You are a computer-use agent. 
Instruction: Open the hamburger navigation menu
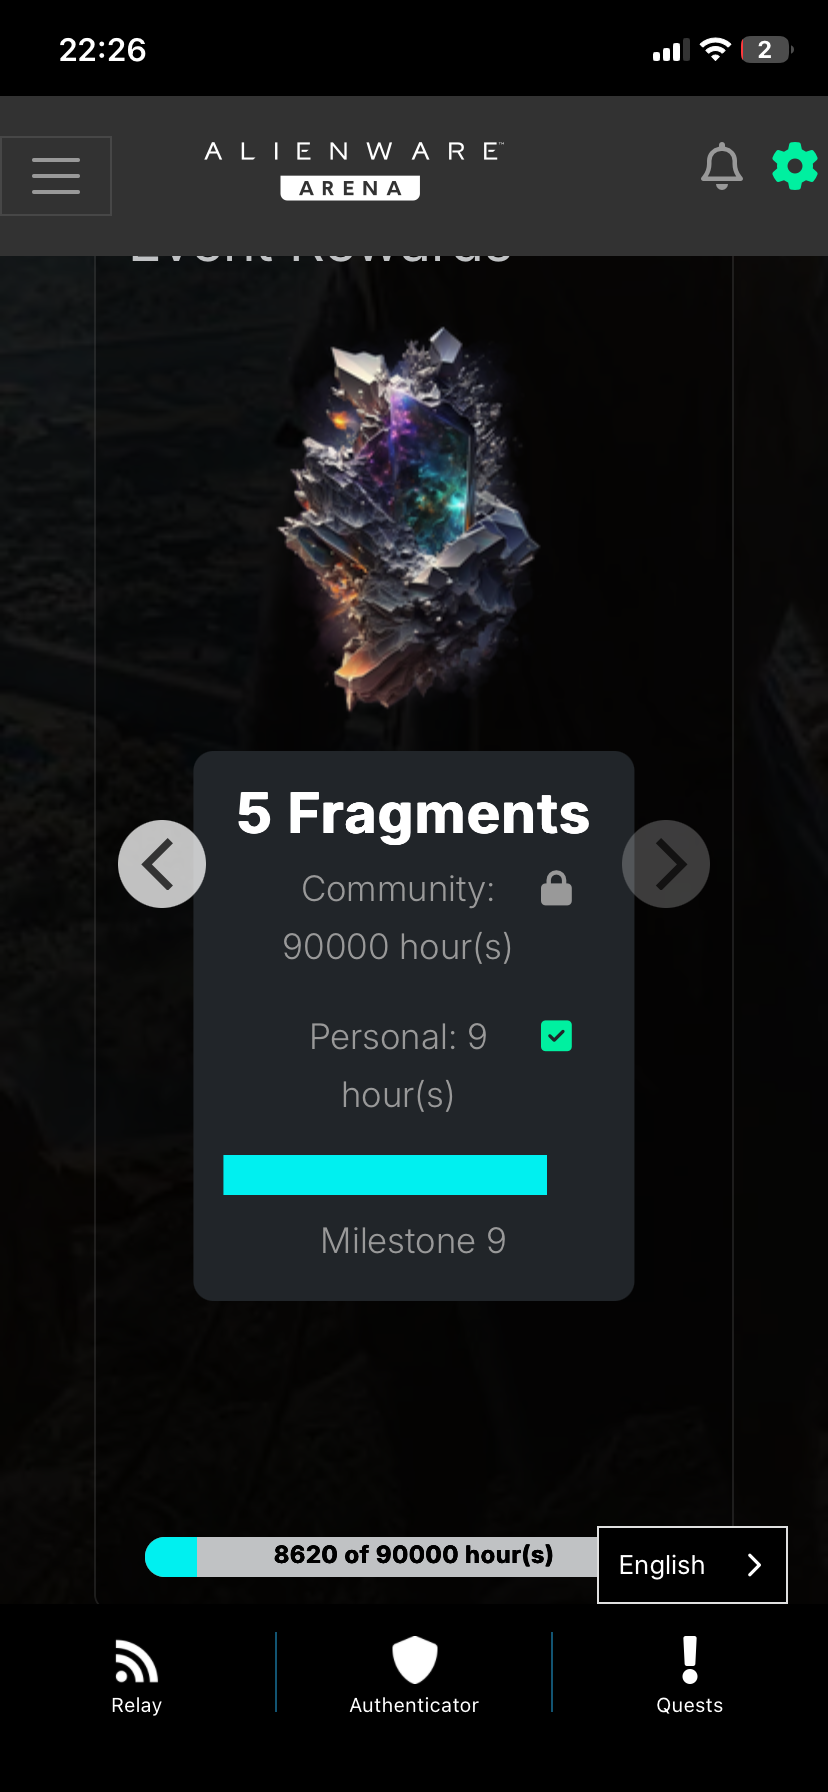(x=56, y=176)
